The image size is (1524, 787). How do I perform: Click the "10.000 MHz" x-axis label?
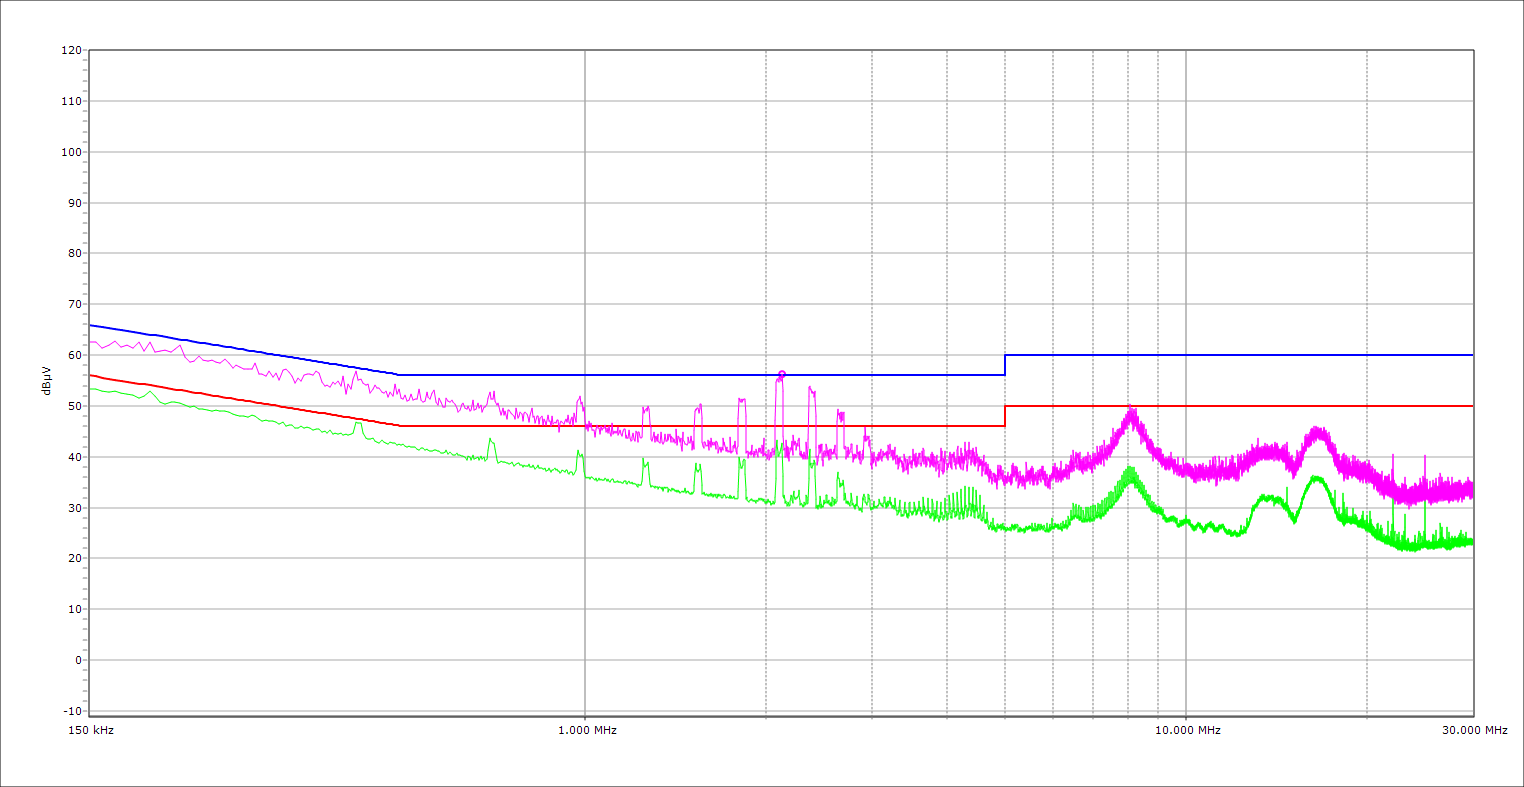click(x=1186, y=730)
